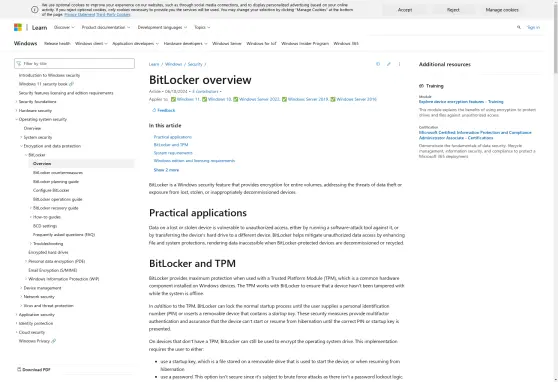The height and width of the screenshot is (382, 558).
Task: Expand the System security tree node
Action: coord(21,137)
